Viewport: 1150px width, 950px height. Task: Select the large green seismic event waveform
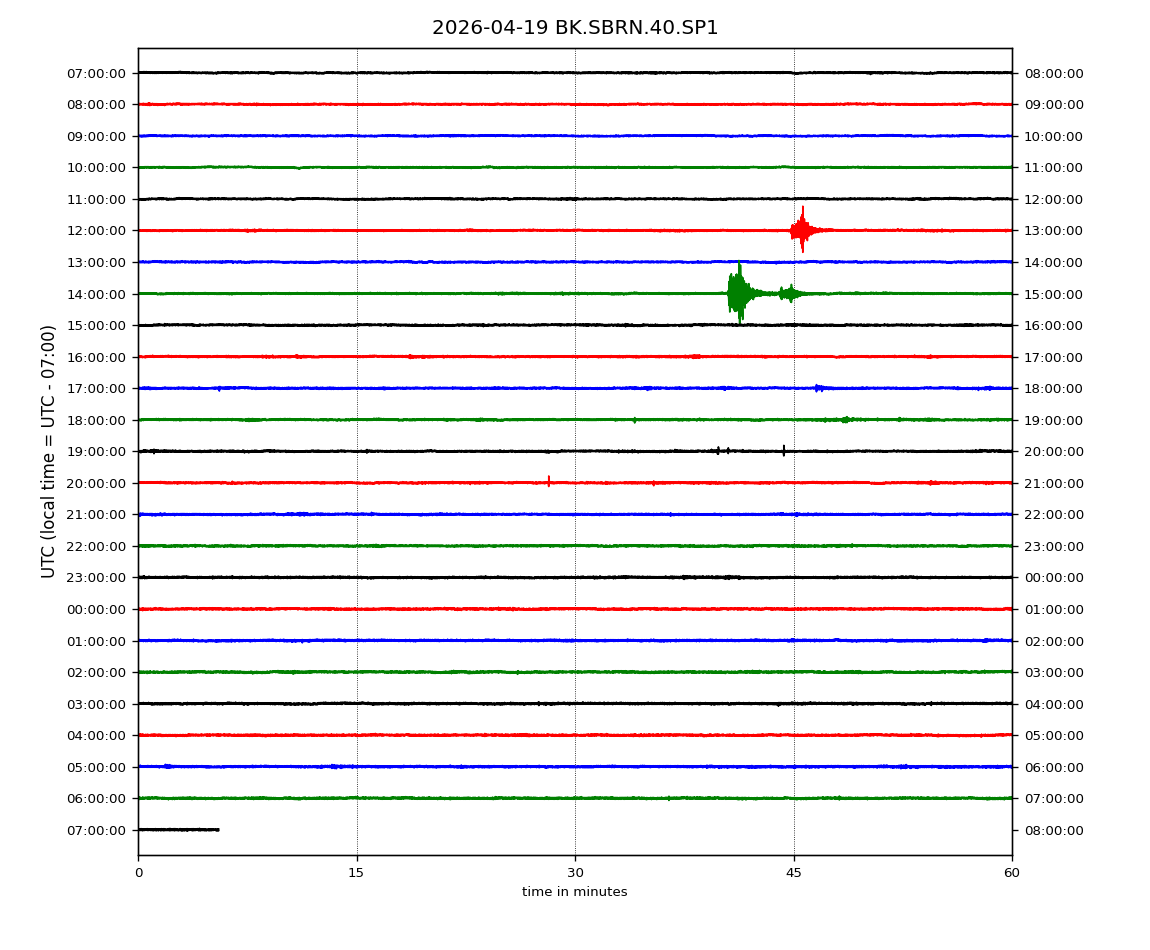[x=739, y=293]
